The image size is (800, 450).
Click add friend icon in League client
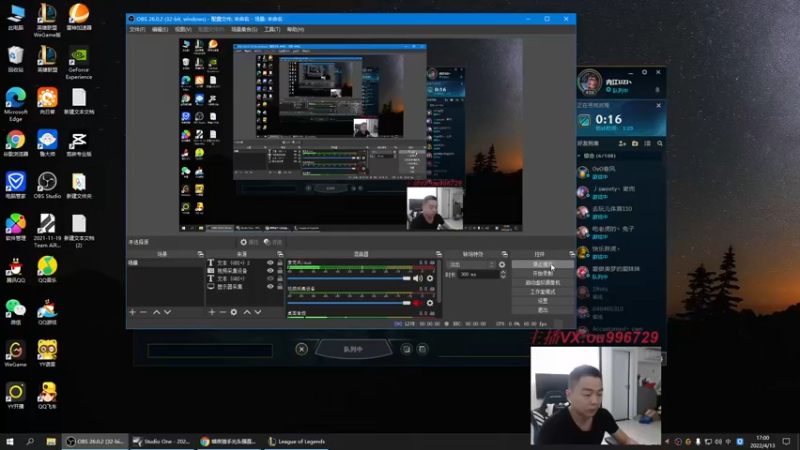pyautogui.click(x=622, y=144)
